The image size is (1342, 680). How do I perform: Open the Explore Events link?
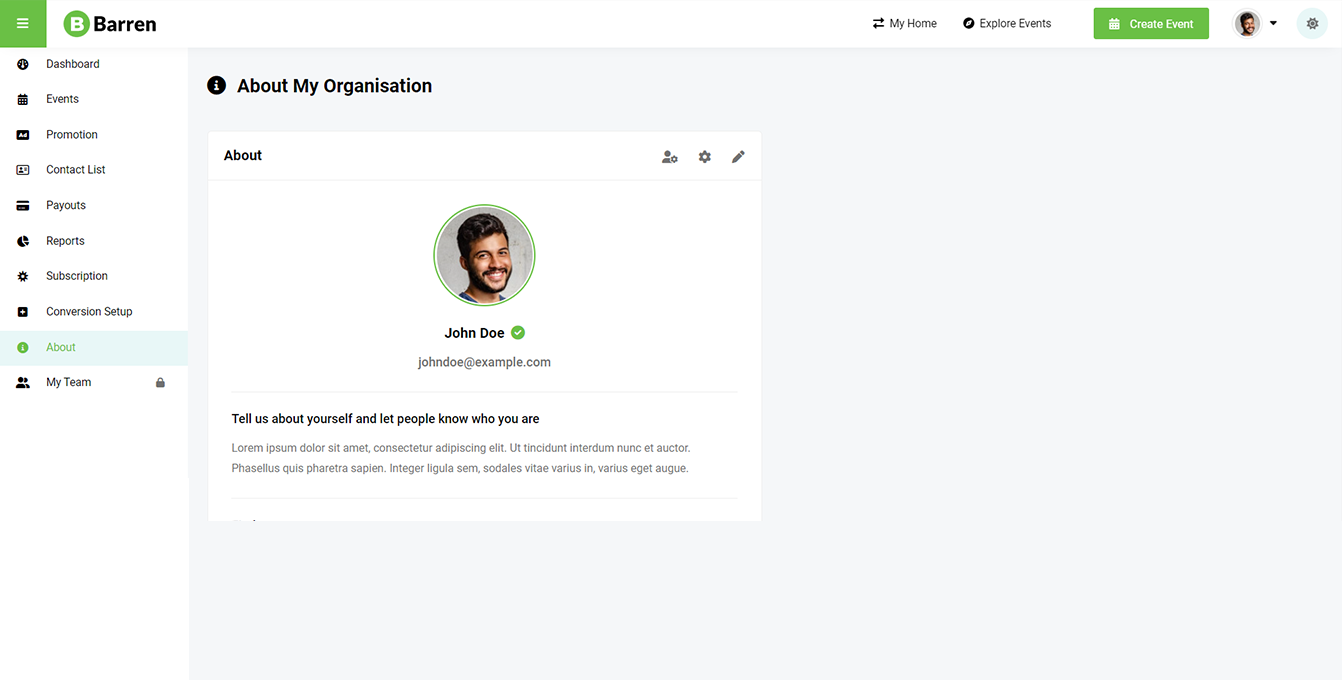[1007, 24]
